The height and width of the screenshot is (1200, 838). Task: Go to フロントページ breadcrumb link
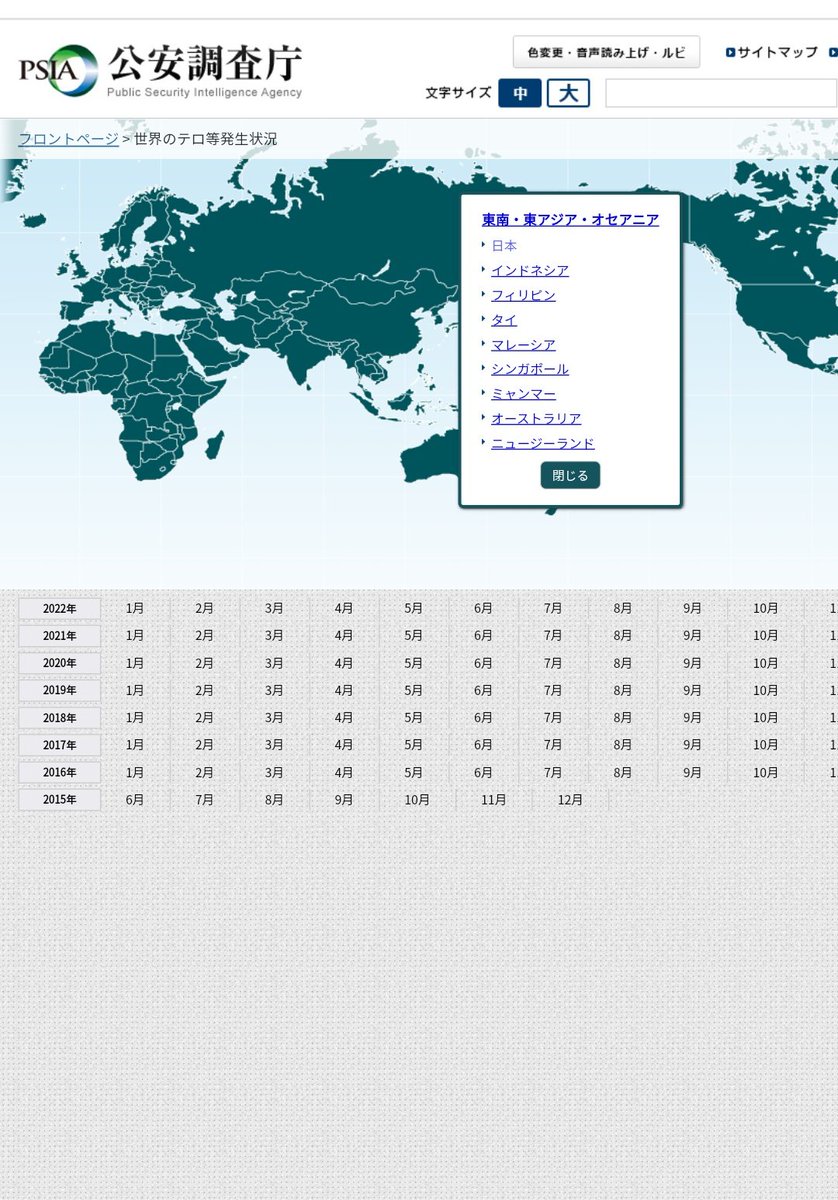(x=68, y=139)
